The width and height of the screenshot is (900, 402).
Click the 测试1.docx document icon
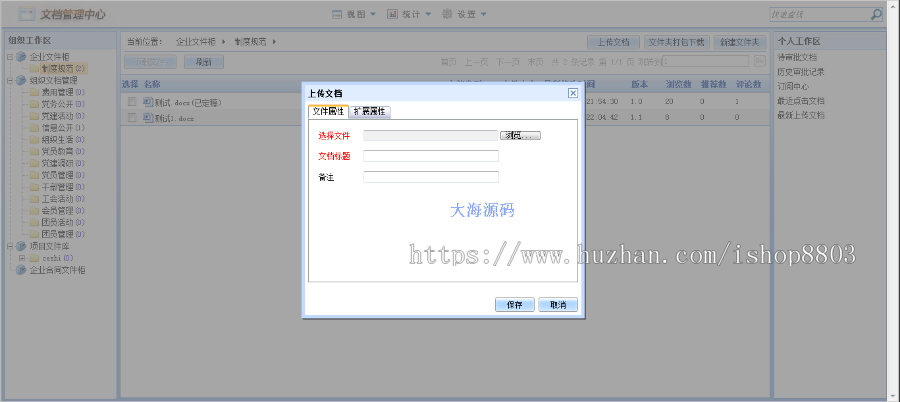pyautogui.click(x=148, y=118)
